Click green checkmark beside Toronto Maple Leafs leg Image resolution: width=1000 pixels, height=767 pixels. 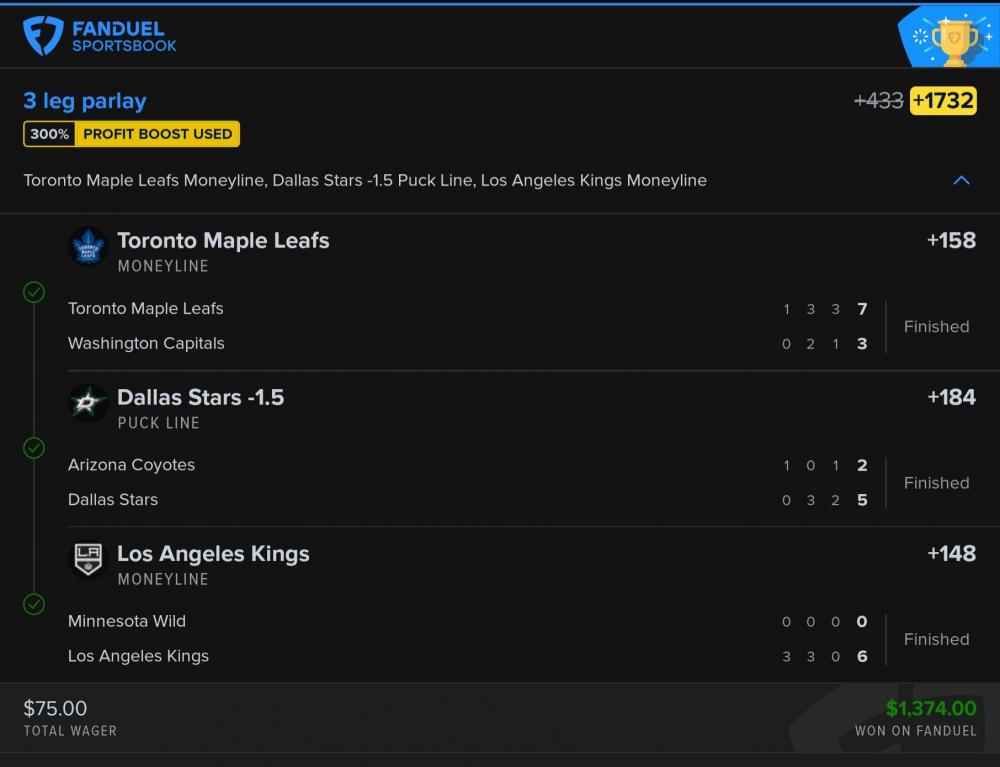tap(34, 292)
